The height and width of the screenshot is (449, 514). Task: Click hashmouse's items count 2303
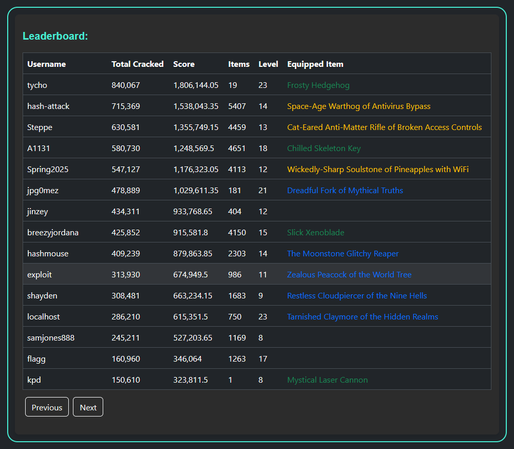(237, 254)
